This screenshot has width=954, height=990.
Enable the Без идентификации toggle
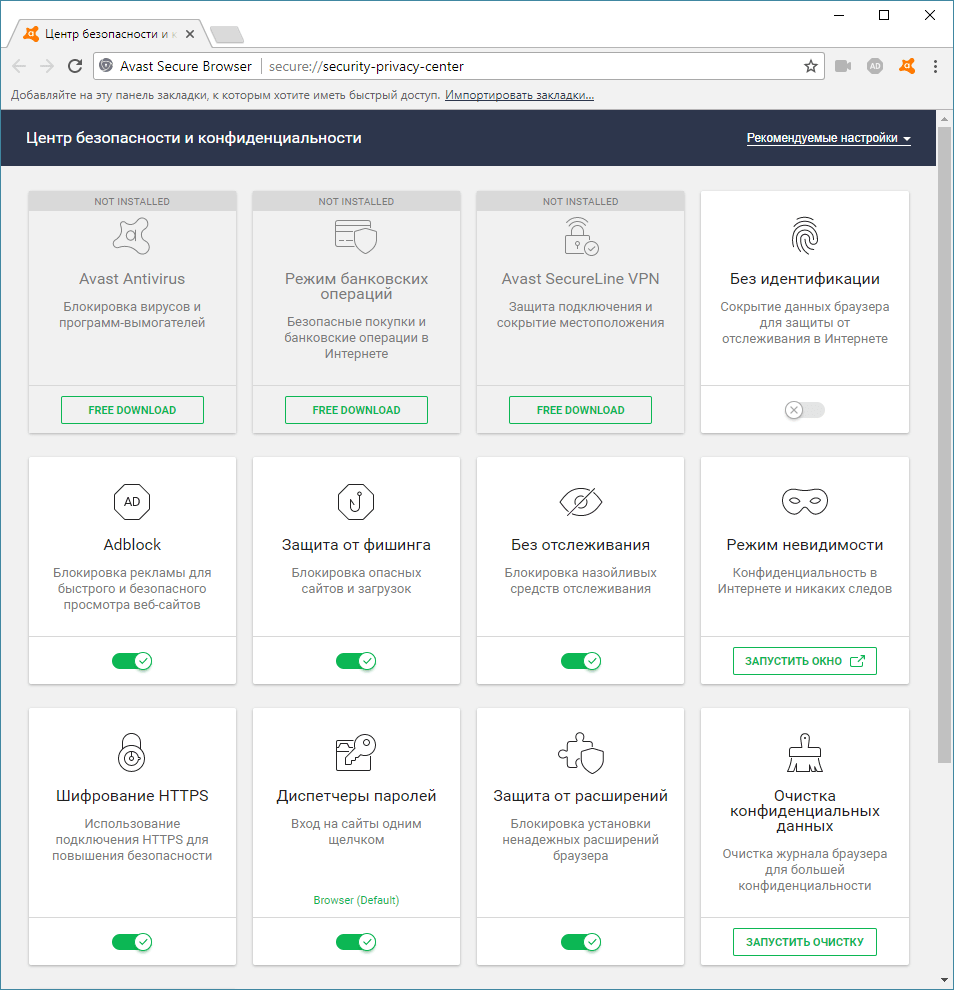click(804, 410)
